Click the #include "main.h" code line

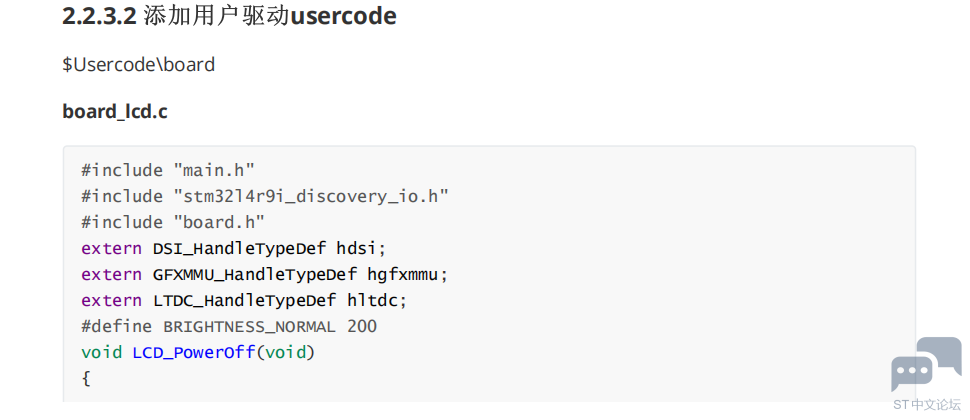coord(168,170)
